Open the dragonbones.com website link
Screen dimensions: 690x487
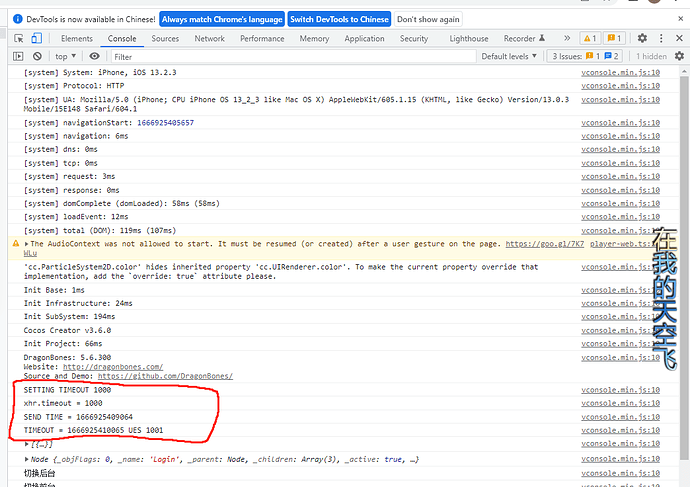pos(113,366)
